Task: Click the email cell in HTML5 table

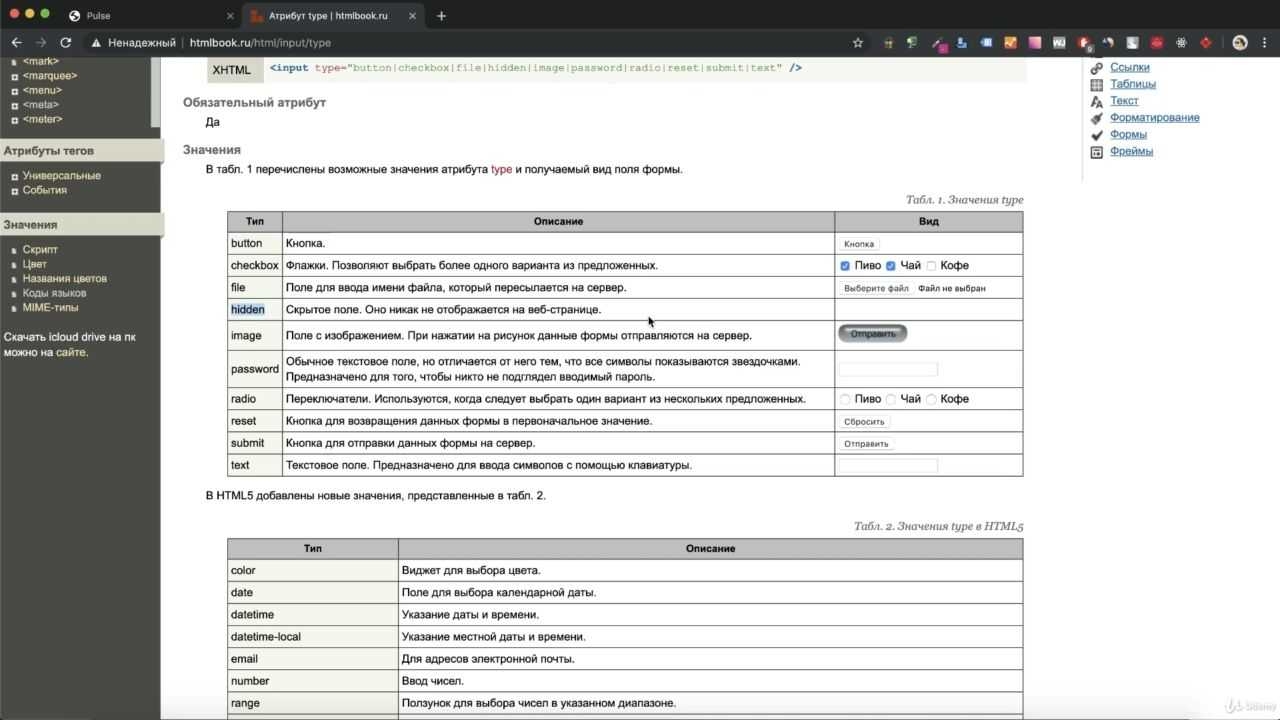Action: tap(313, 659)
